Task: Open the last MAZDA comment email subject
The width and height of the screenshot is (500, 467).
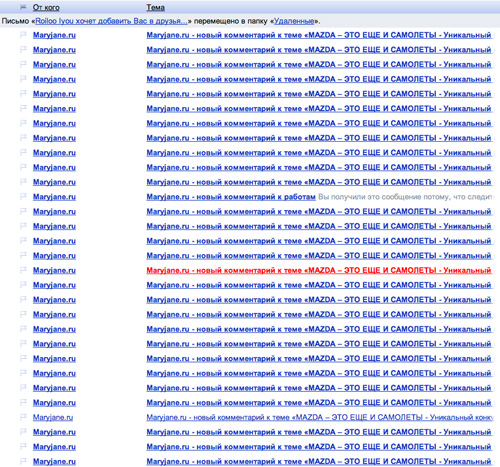Action: tap(319, 462)
